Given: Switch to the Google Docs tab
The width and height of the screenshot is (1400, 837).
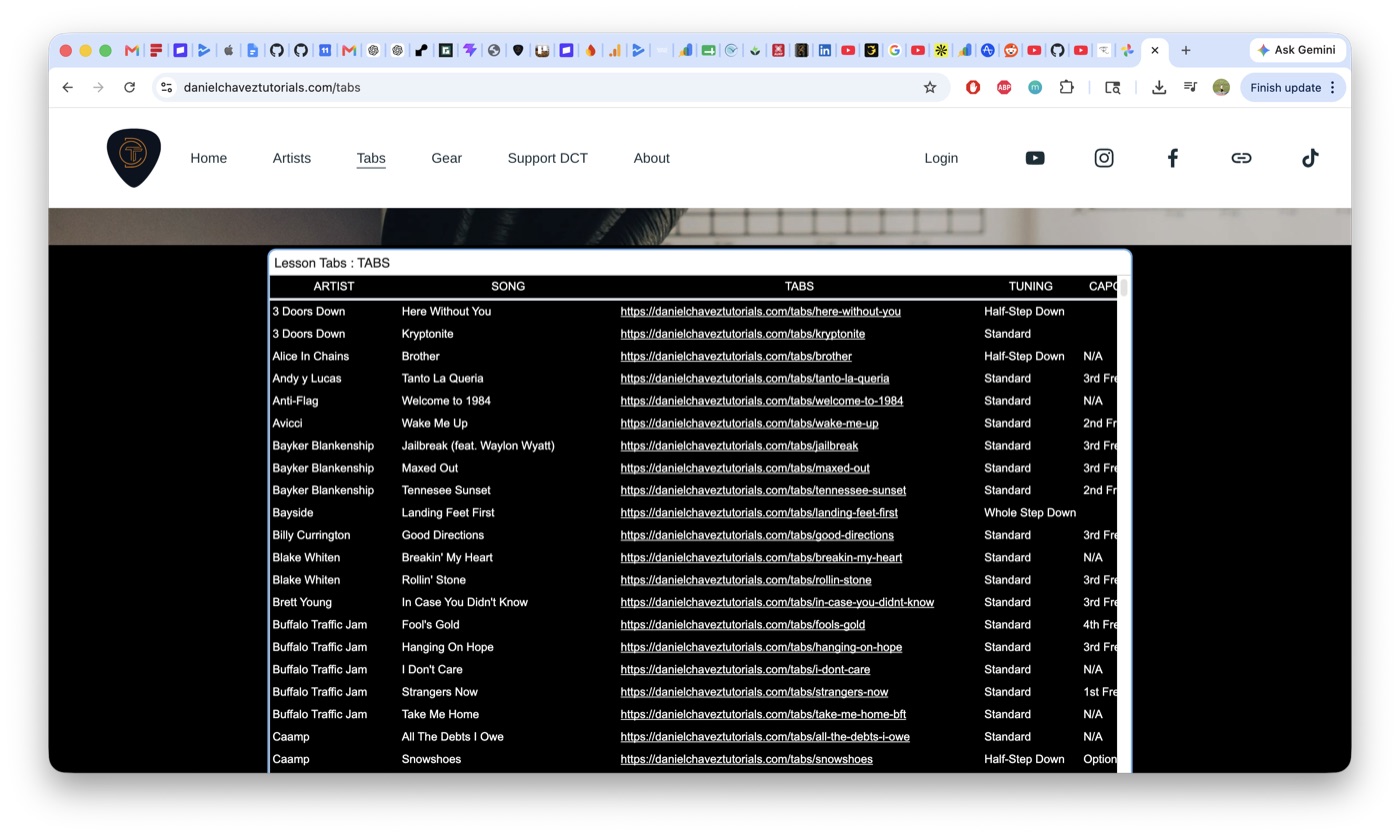Looking at the screenshot, I should pos(252,50).
